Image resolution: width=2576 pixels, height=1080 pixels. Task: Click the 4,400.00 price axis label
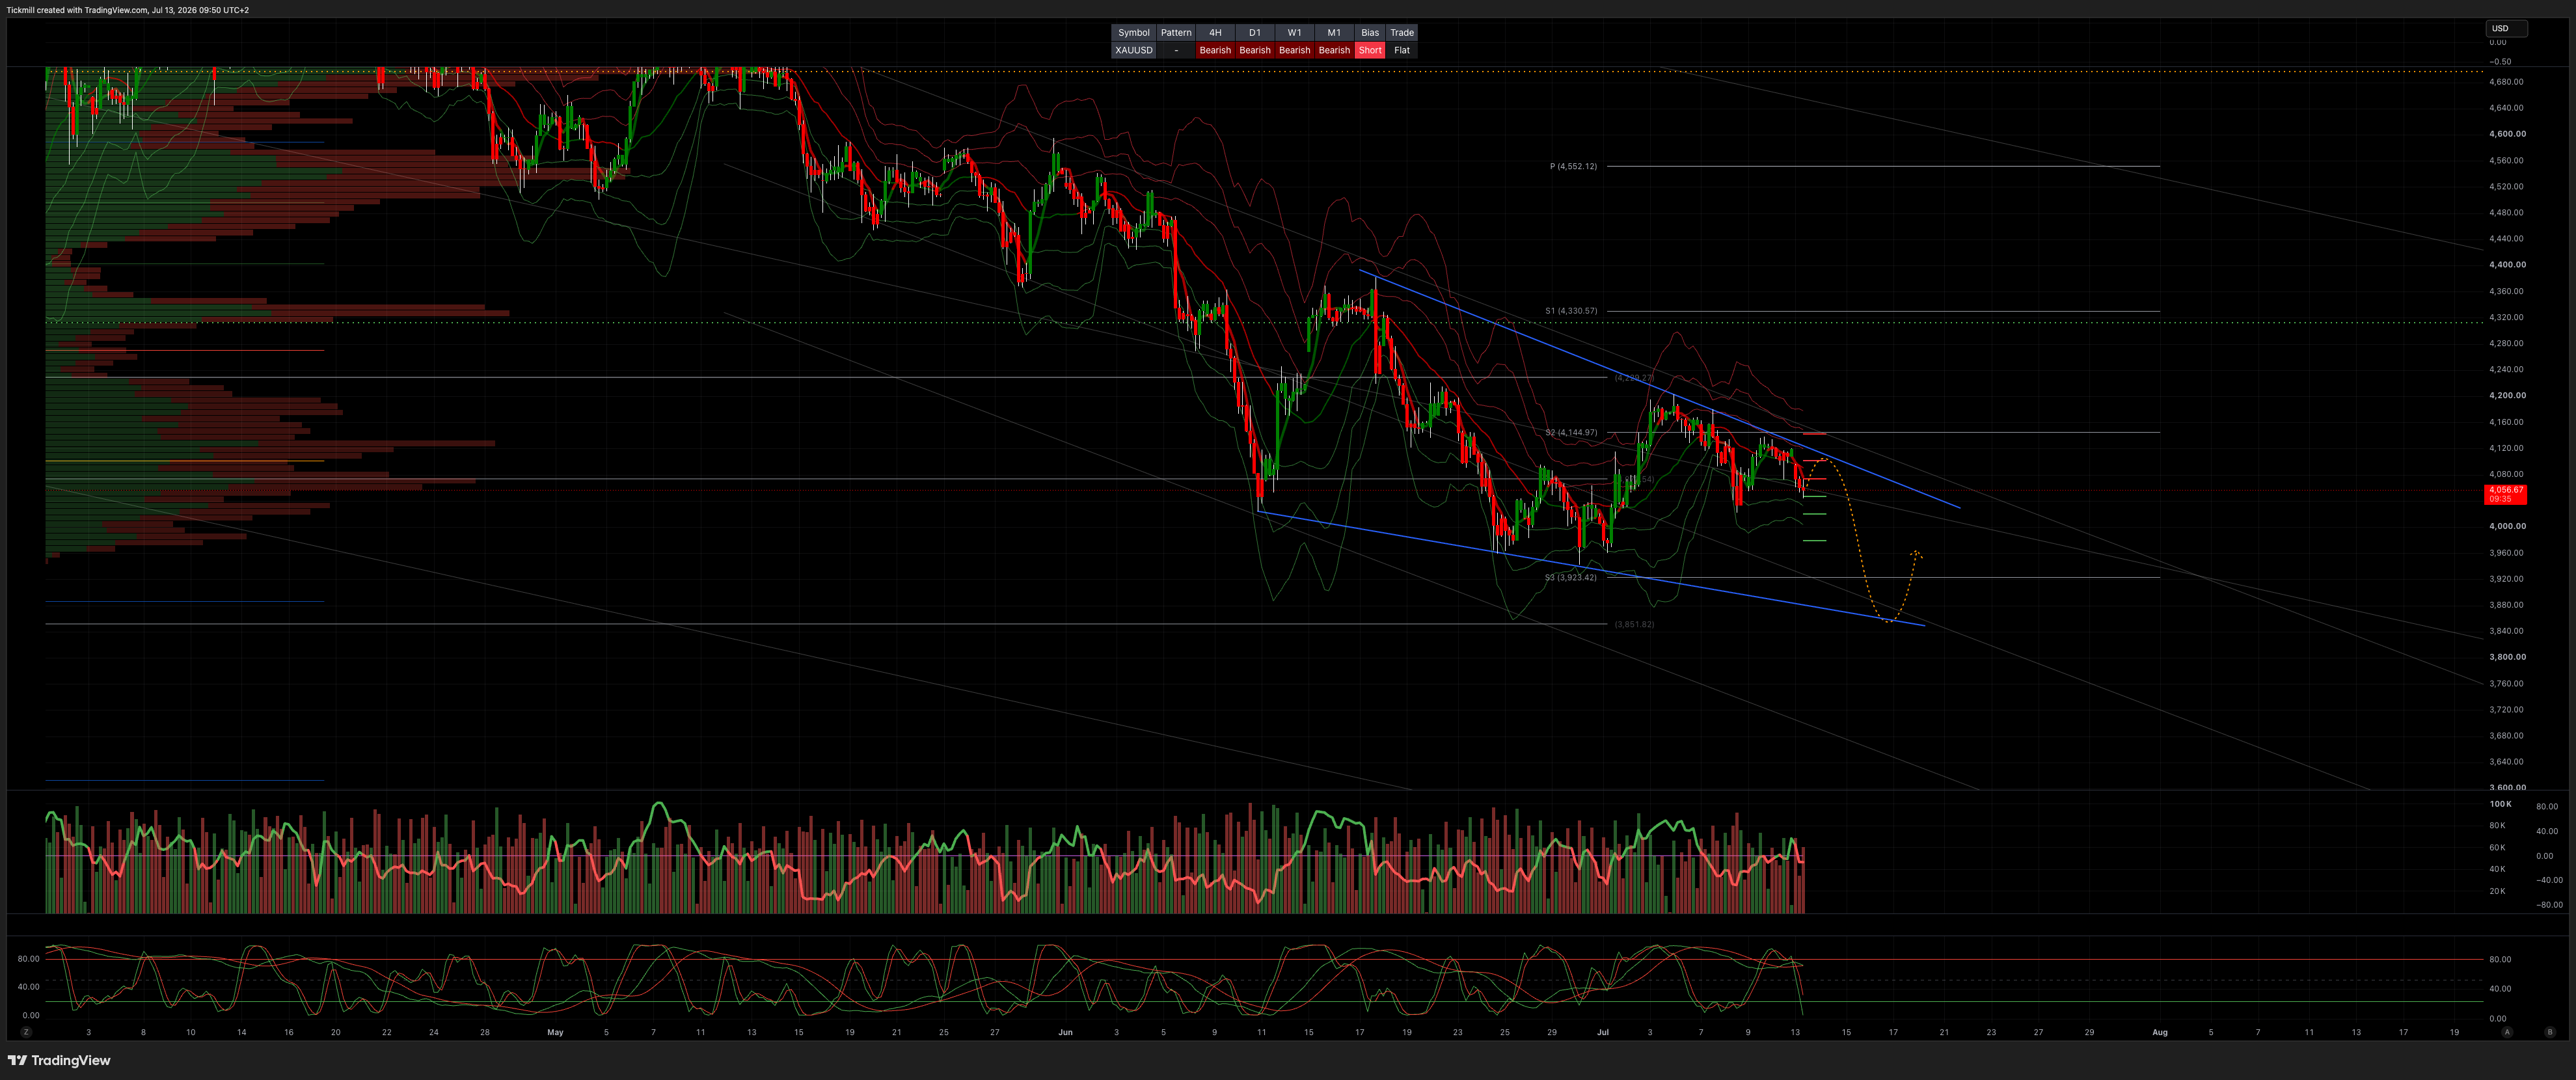[x=2507, y=265]
